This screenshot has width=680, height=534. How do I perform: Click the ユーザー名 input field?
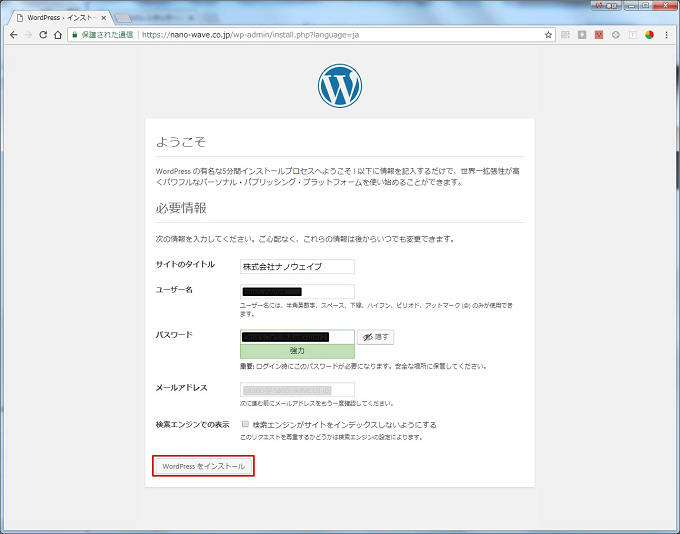coord(297,292)
